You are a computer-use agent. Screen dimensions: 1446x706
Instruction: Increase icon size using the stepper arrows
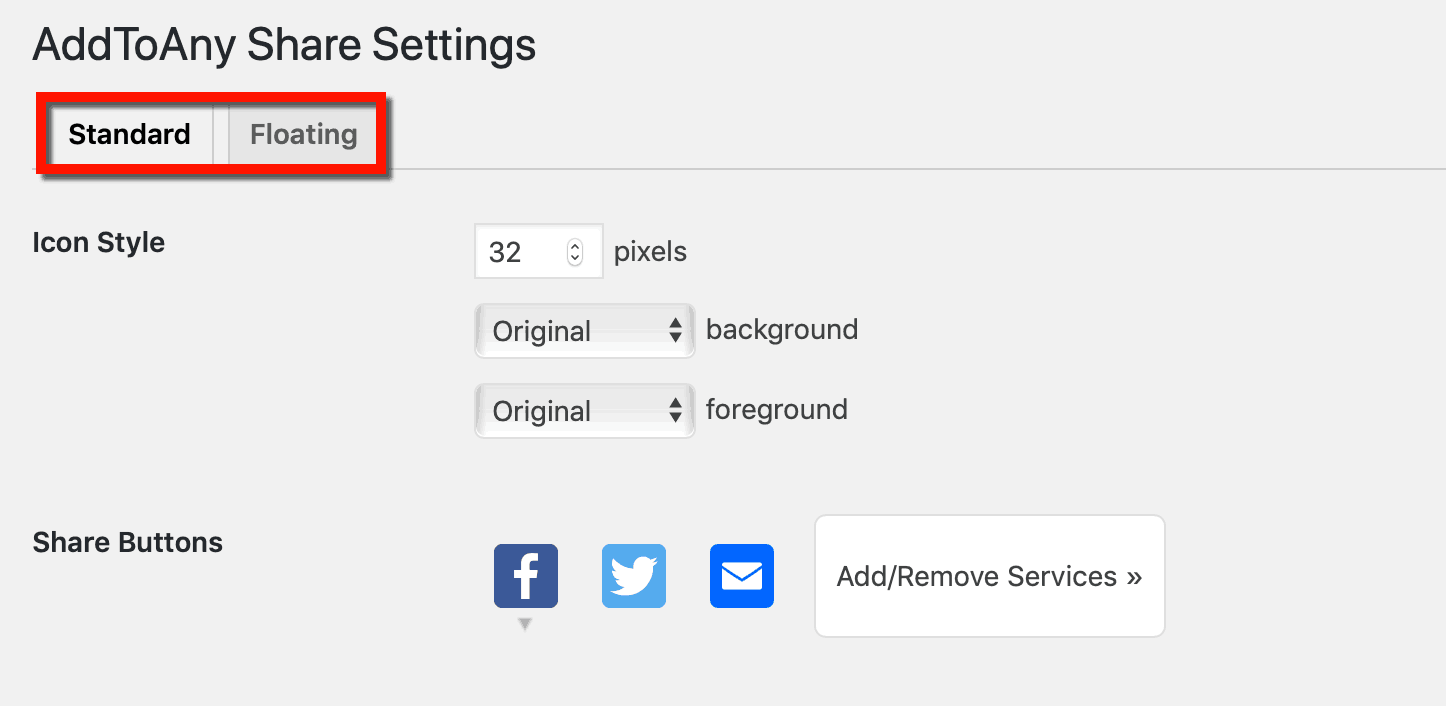[575, 245]
